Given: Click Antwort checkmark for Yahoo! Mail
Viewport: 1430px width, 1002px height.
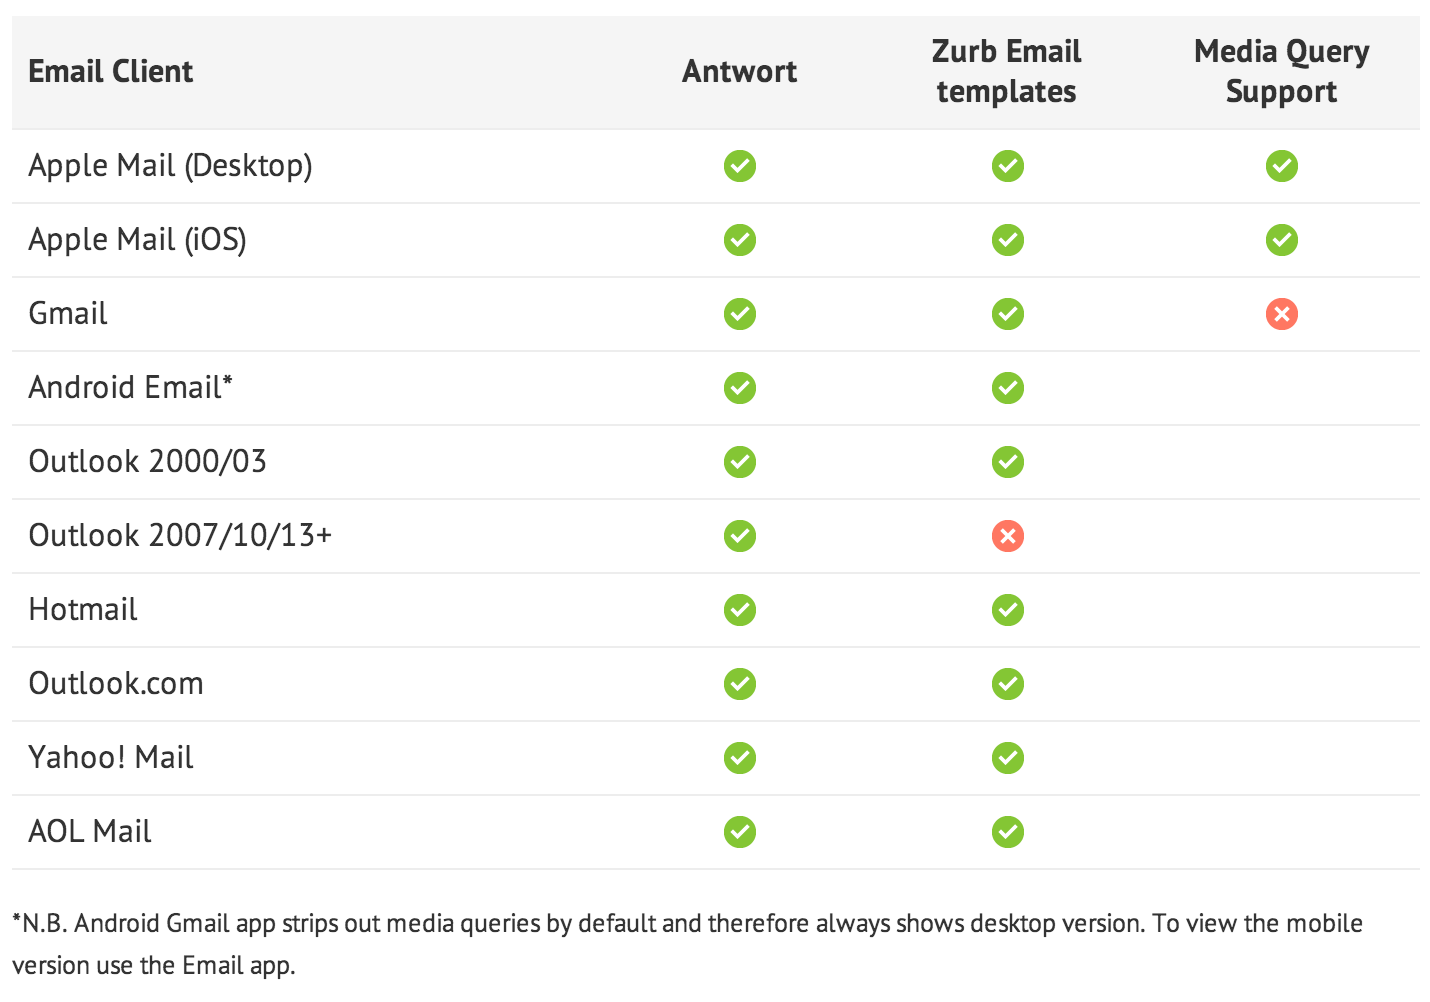Looking at the screenshot, I should tap(740, 758).
